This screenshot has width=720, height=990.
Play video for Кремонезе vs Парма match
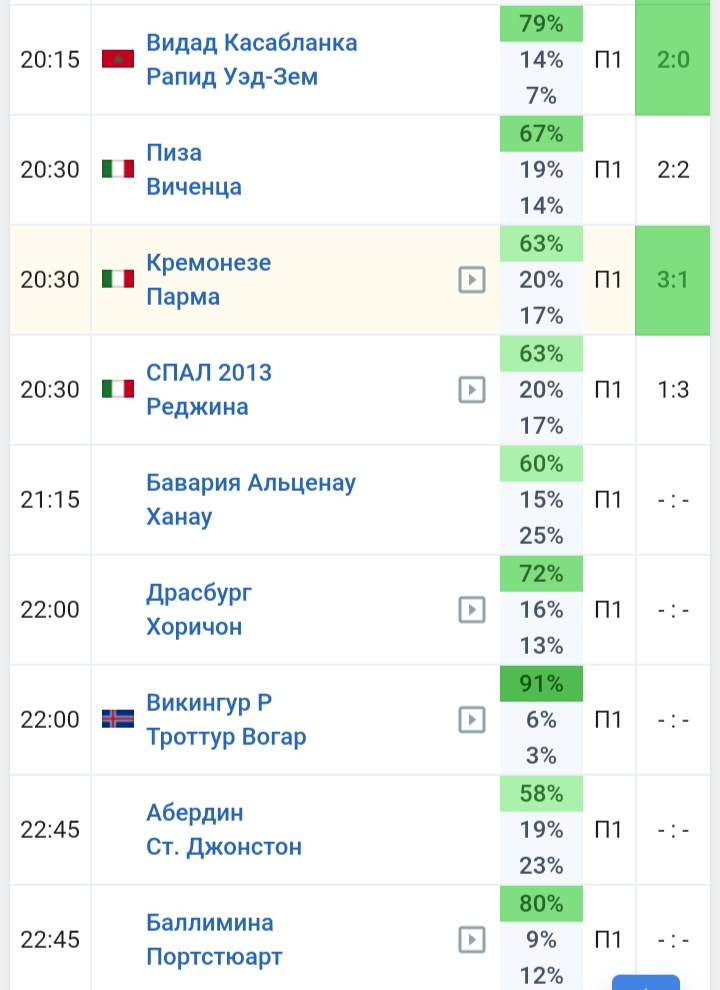coord(471,280)
